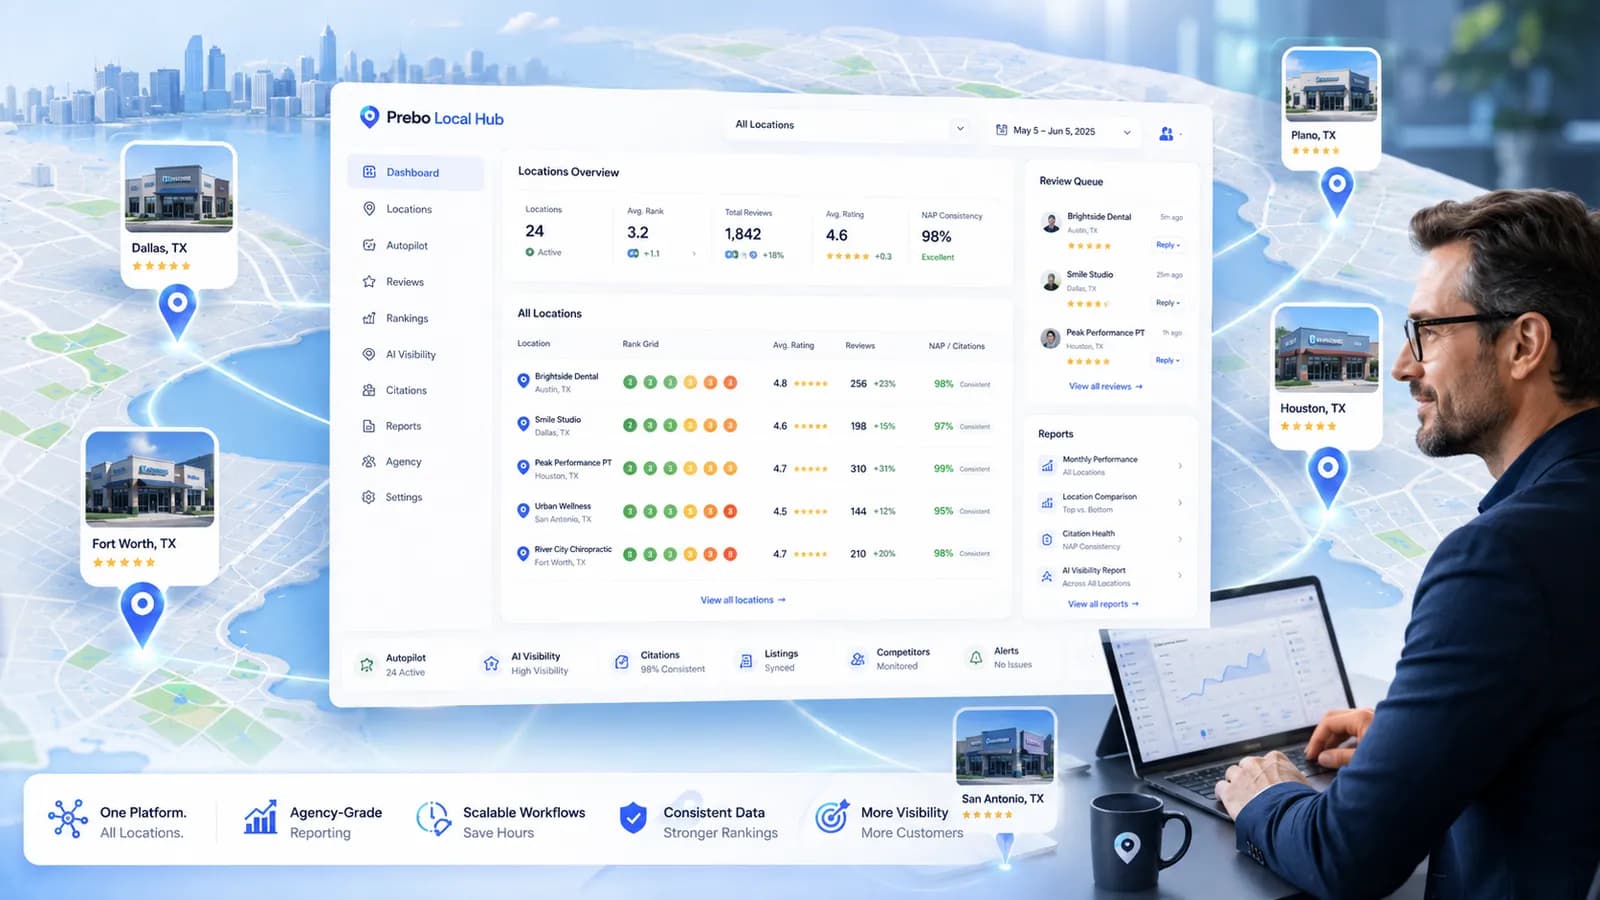
Task: Expand the All Locations dropdown
Action: pos(850,125)
